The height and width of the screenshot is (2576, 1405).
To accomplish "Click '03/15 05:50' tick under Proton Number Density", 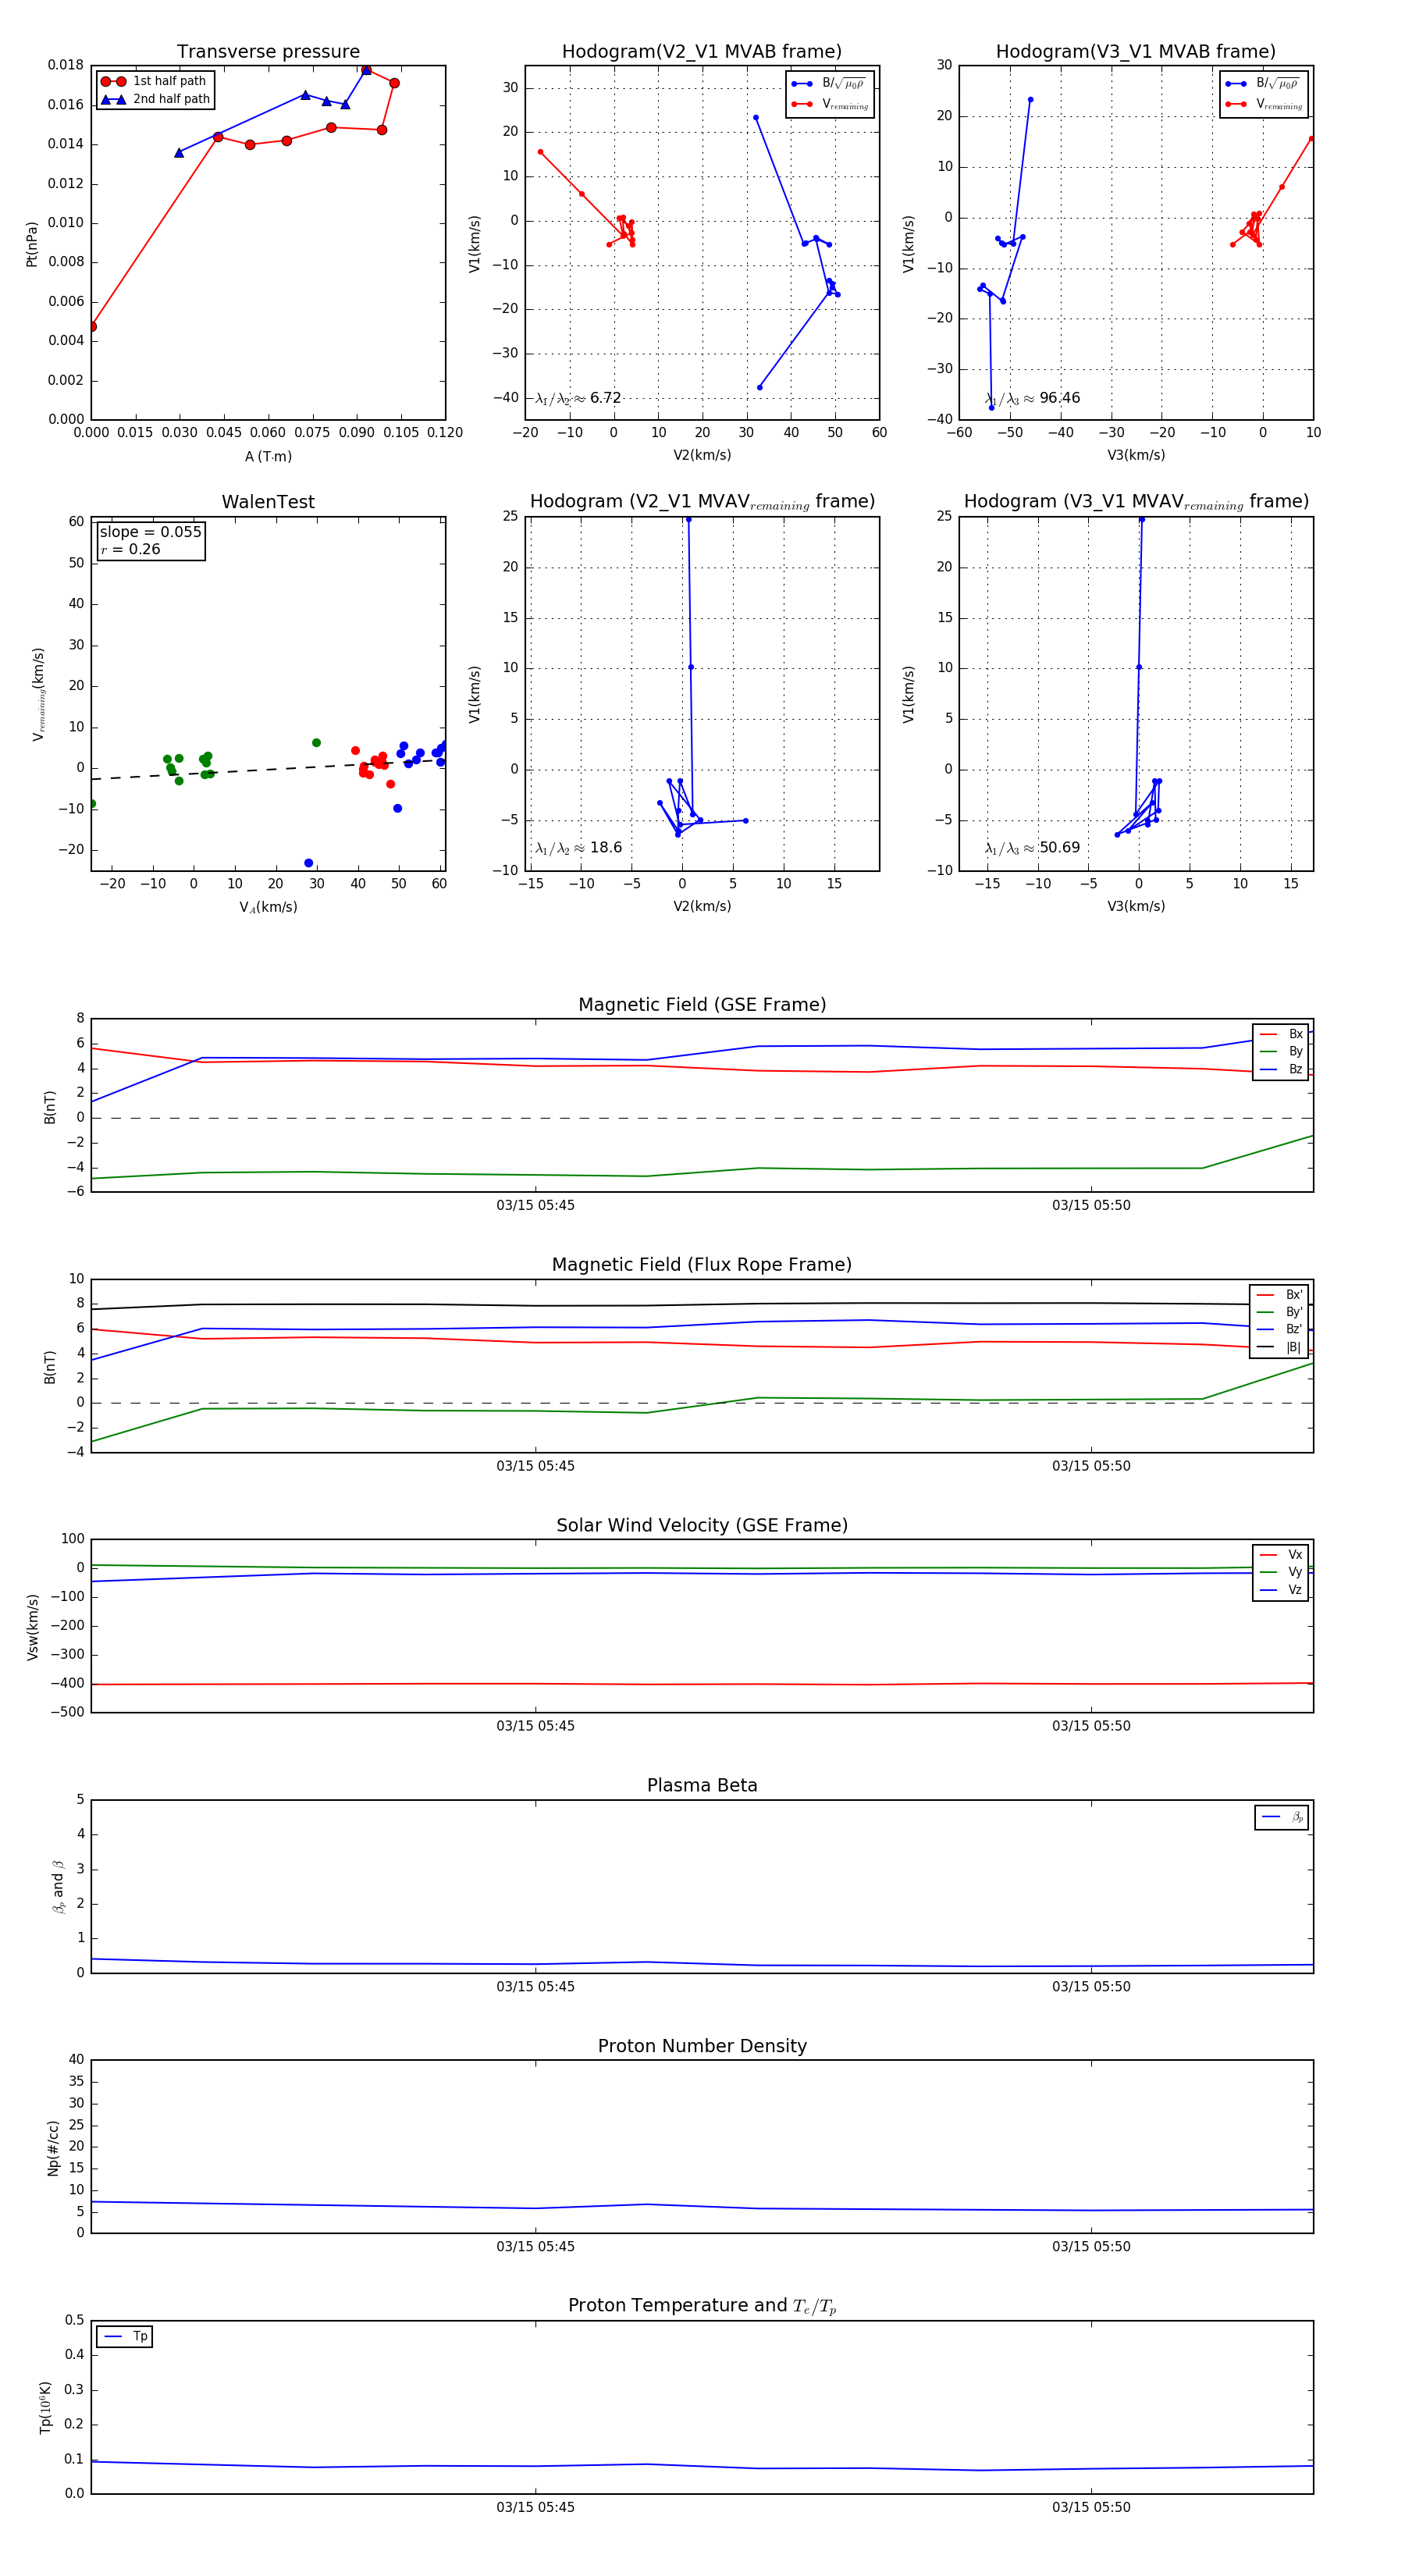I will (1091, 2247).
